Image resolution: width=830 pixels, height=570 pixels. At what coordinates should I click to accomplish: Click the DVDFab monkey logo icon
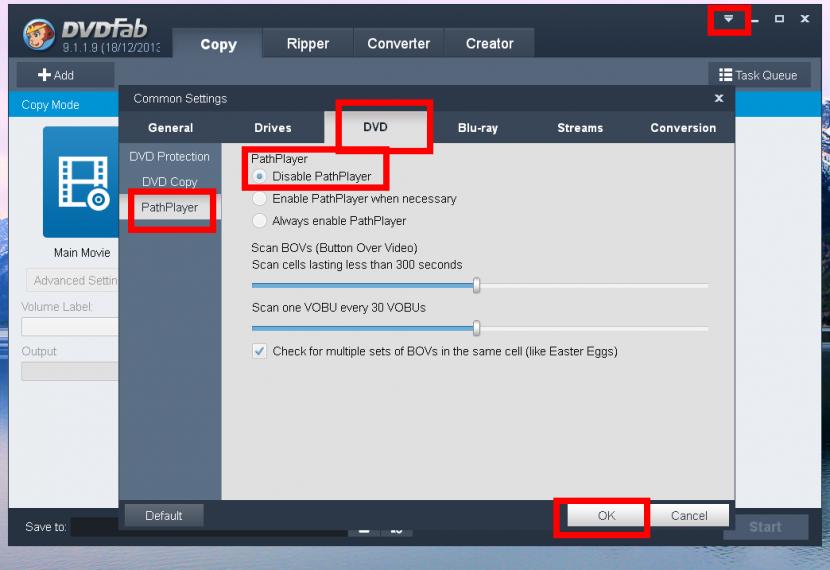(39, 34)
